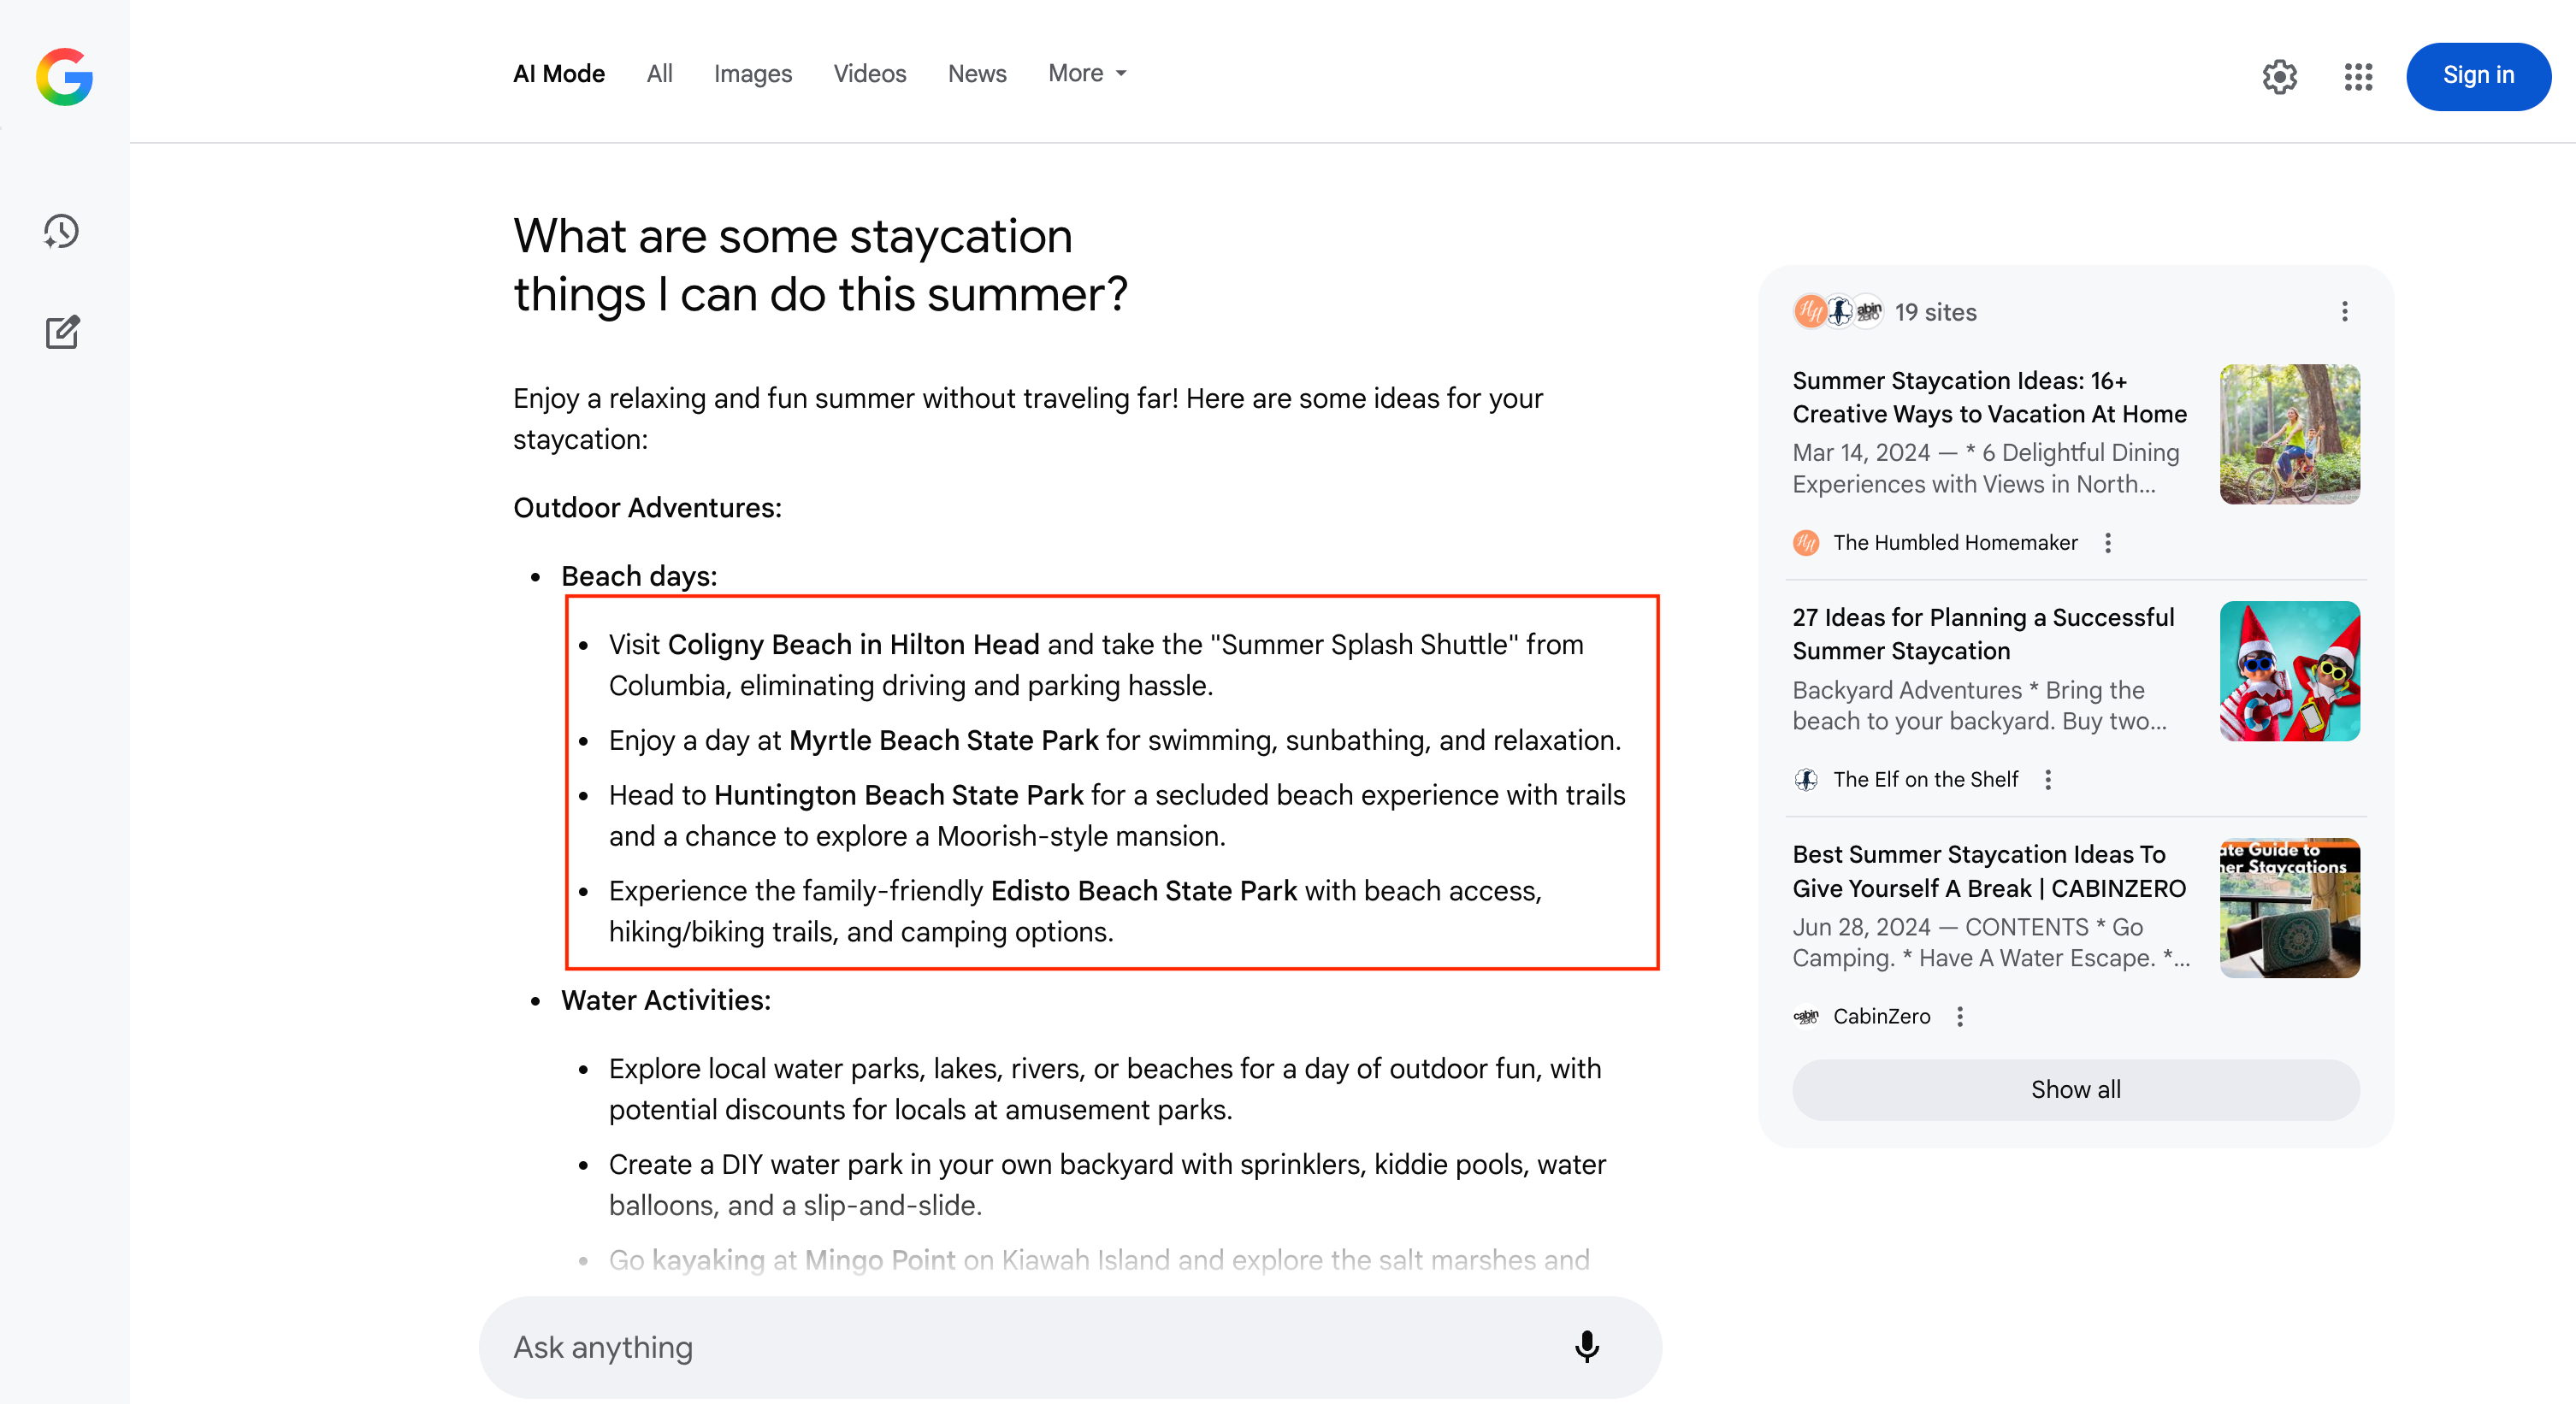Screen dimensions: 2576x1404
Task: Open options next to The Humbled Homemaker
Action: (2108, 543)
